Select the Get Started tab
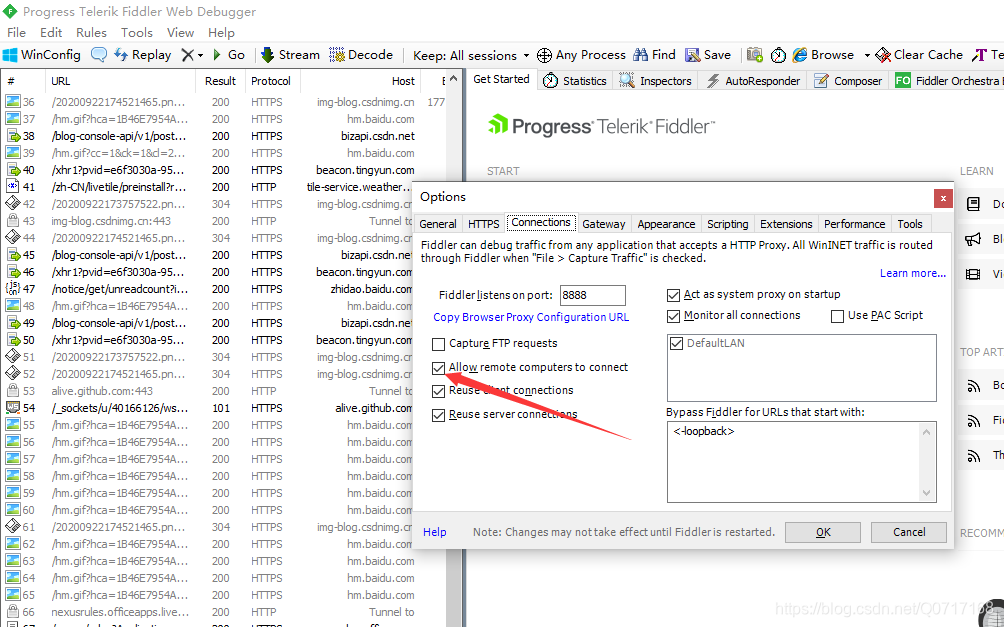 tap(501, 79)
